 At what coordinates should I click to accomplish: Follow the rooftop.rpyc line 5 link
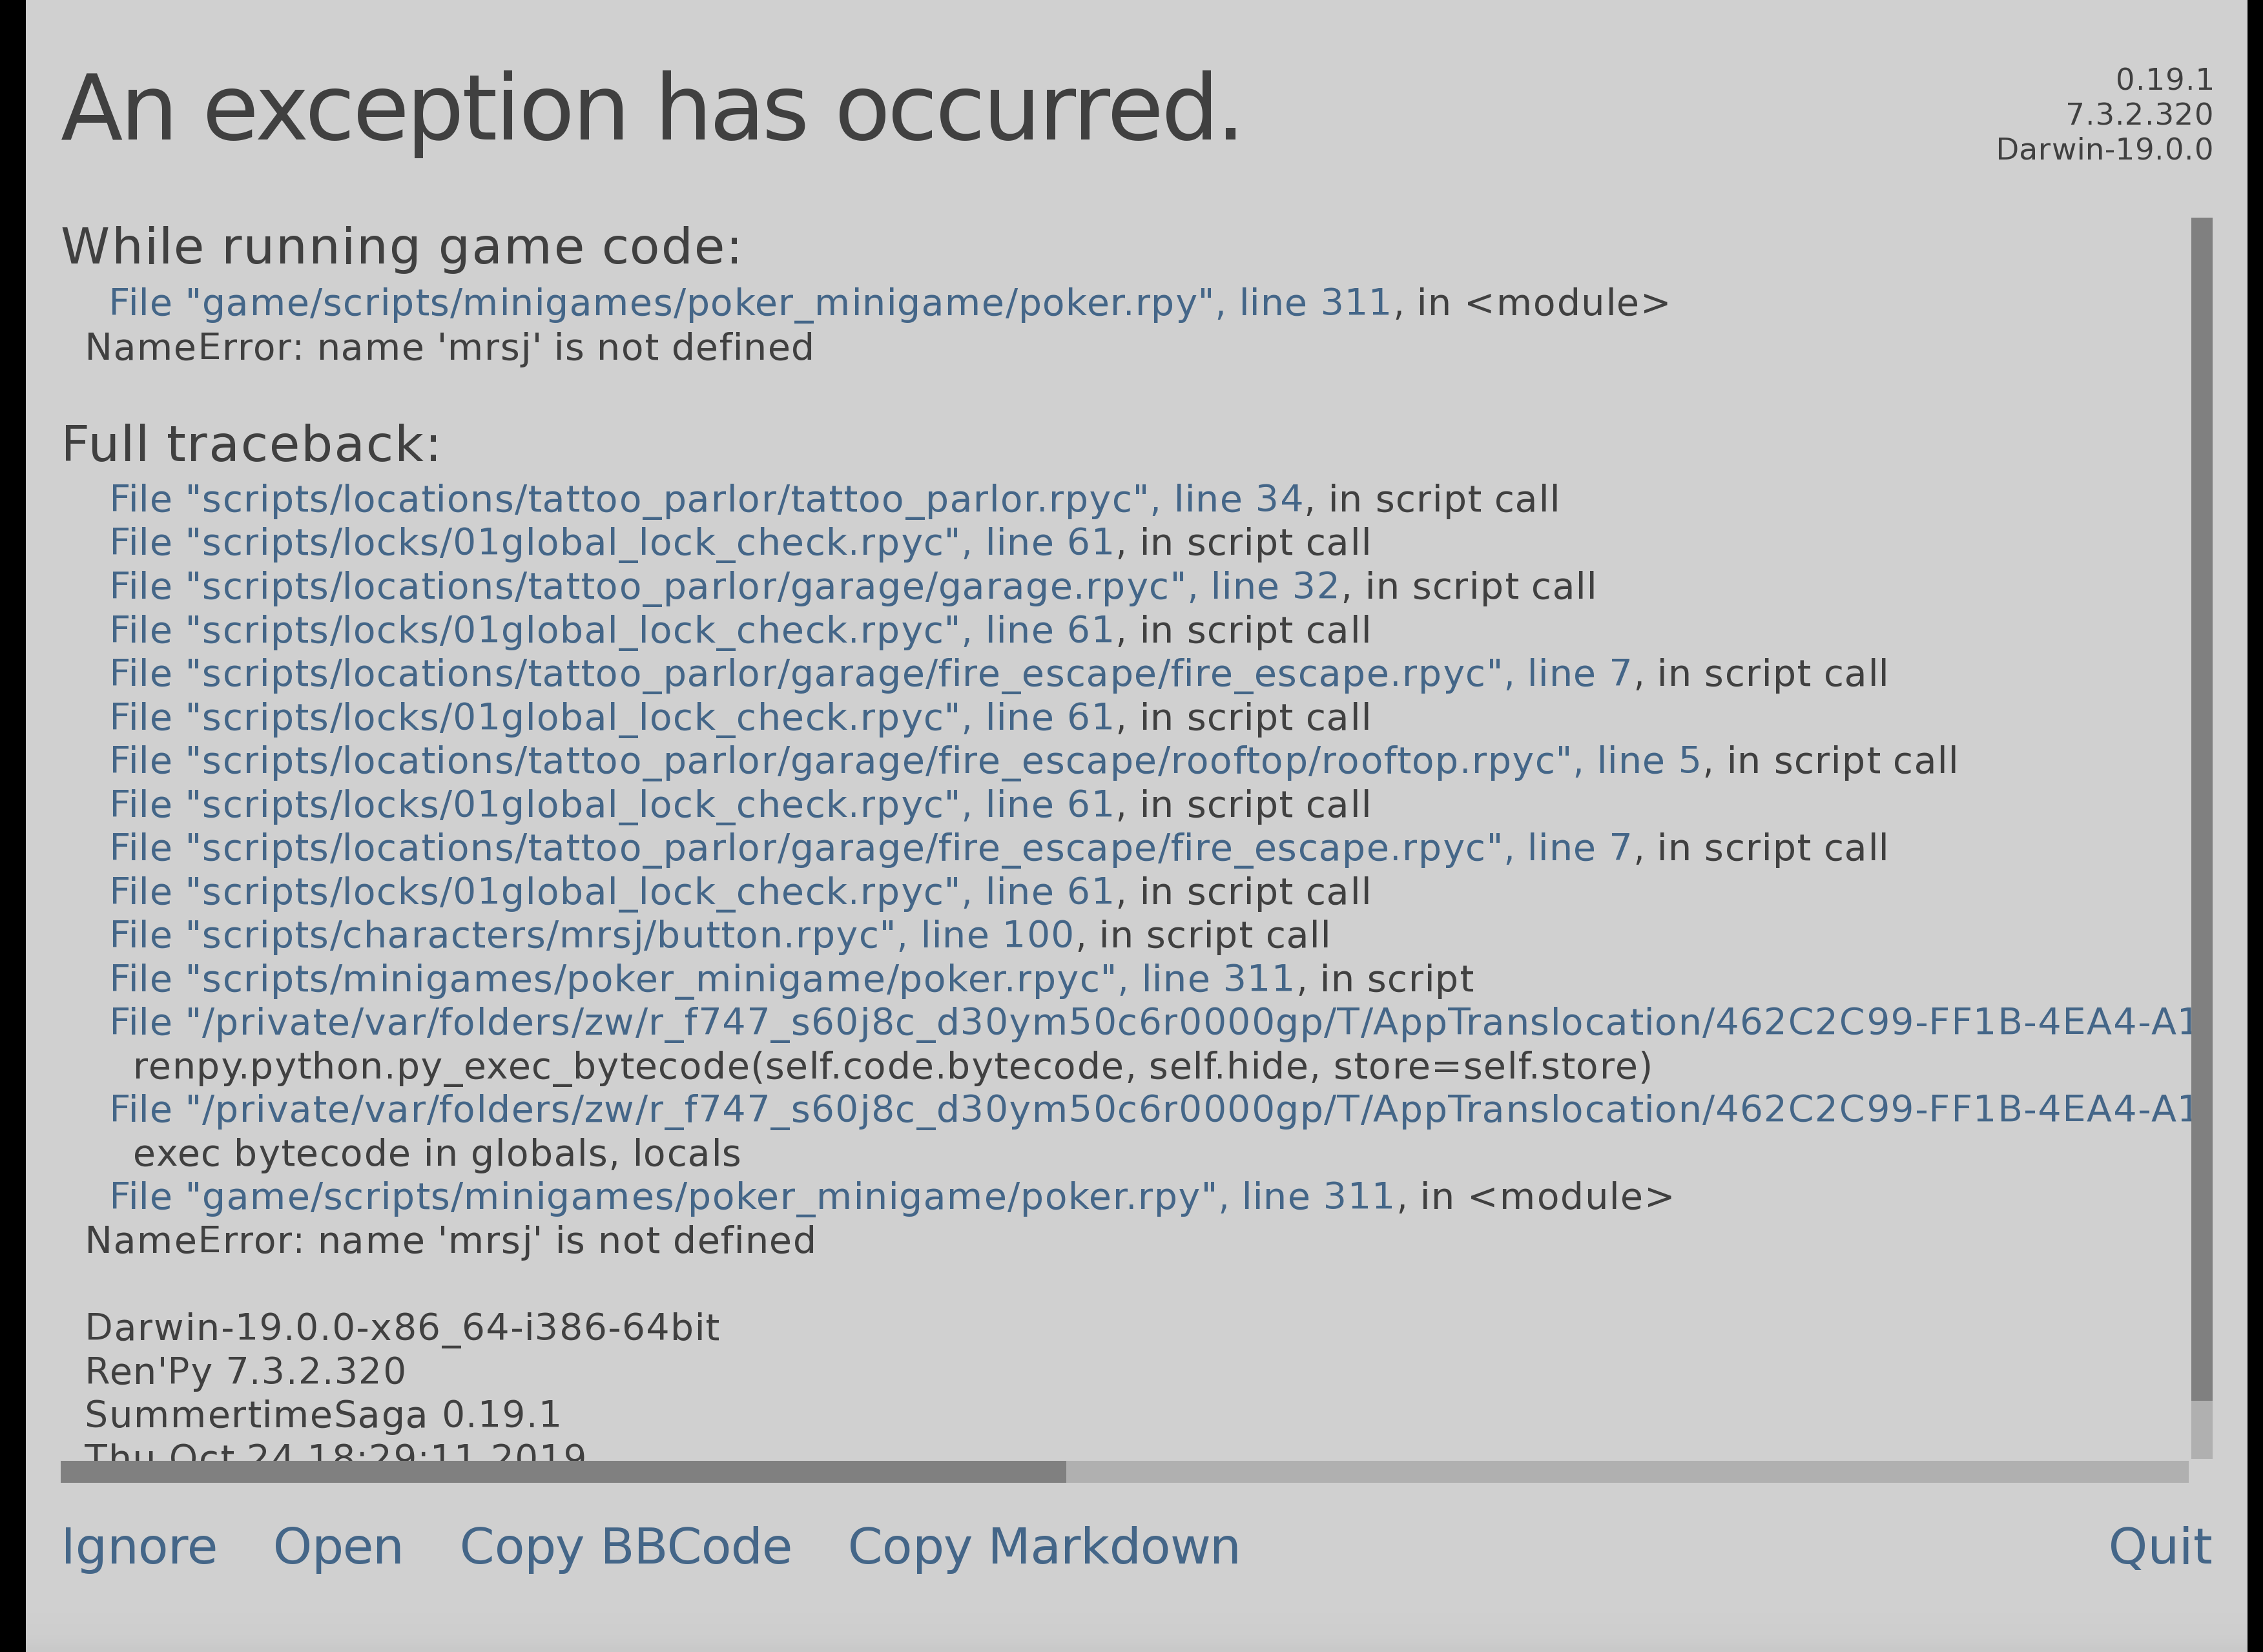coord(904,761)
